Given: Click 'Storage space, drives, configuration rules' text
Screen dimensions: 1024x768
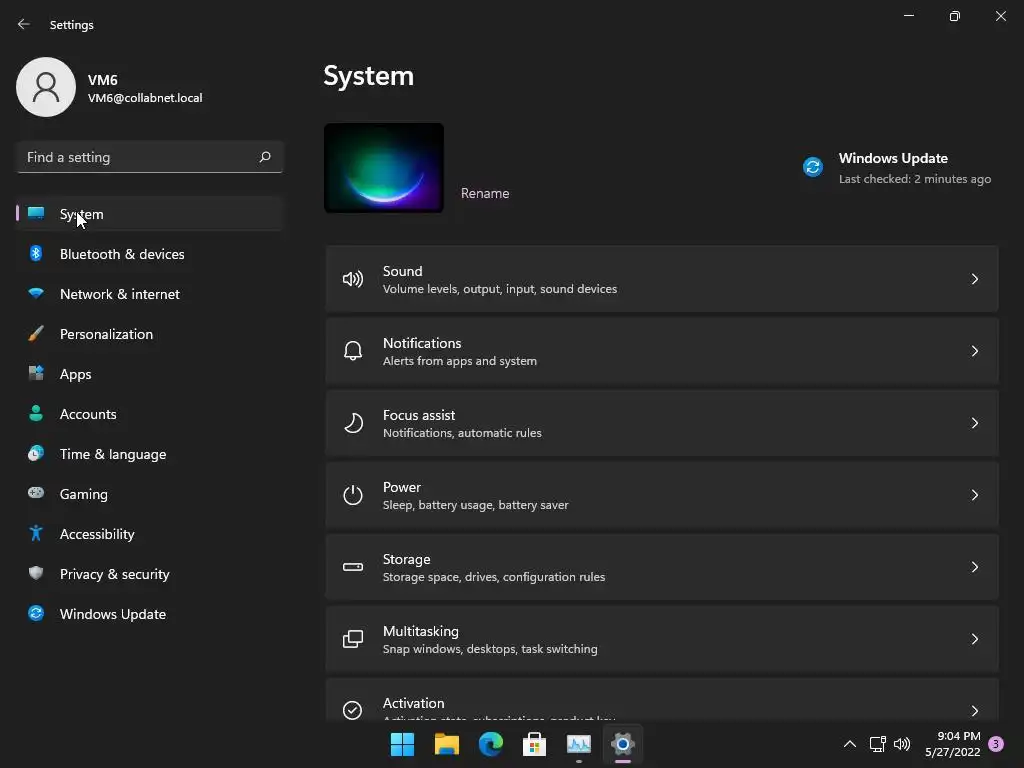Looking at the screenshot, I should point(494,577).
